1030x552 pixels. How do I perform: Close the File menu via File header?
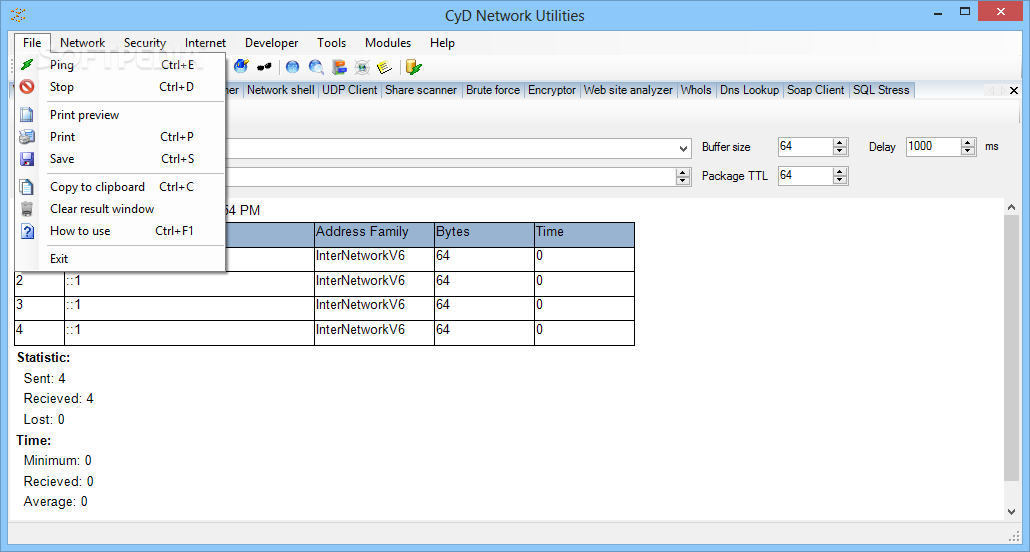pyautogui.click(x=32, y=43)
